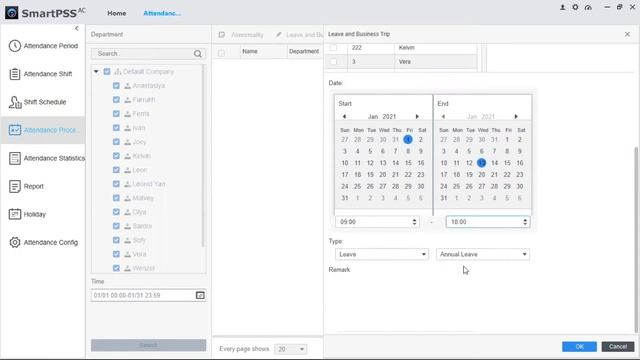Screen dimensions: 640x360
Task: Adjust the 09:00 start time spinner
Action: tap(414, 222)
